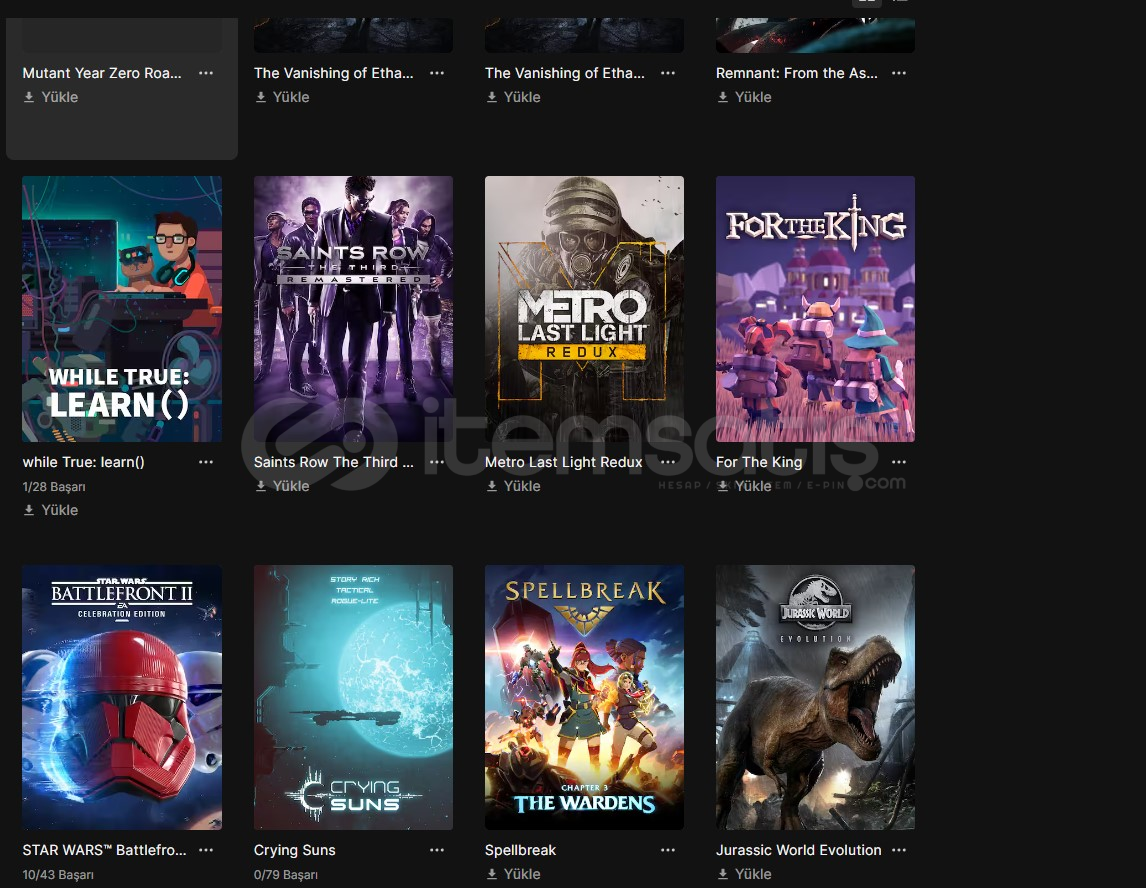Install while True: learn() via Yükle
1146x888 pixels.
[x=50, y=510]
